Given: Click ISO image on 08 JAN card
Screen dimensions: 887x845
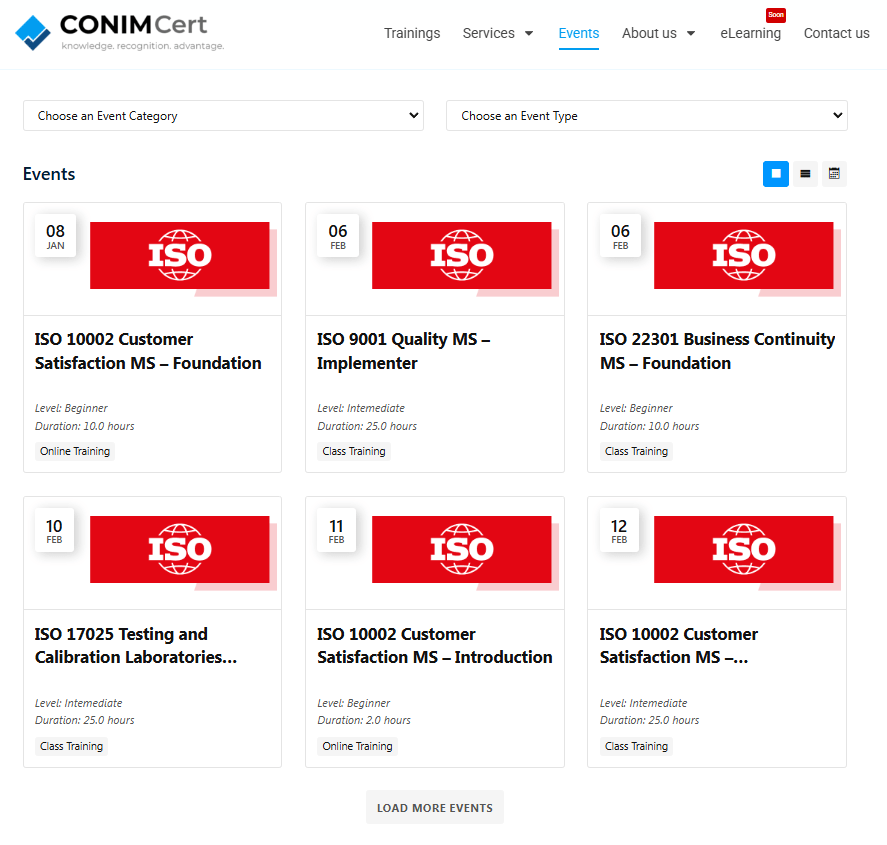Looking at the screenshot, I should click(183, 258).
